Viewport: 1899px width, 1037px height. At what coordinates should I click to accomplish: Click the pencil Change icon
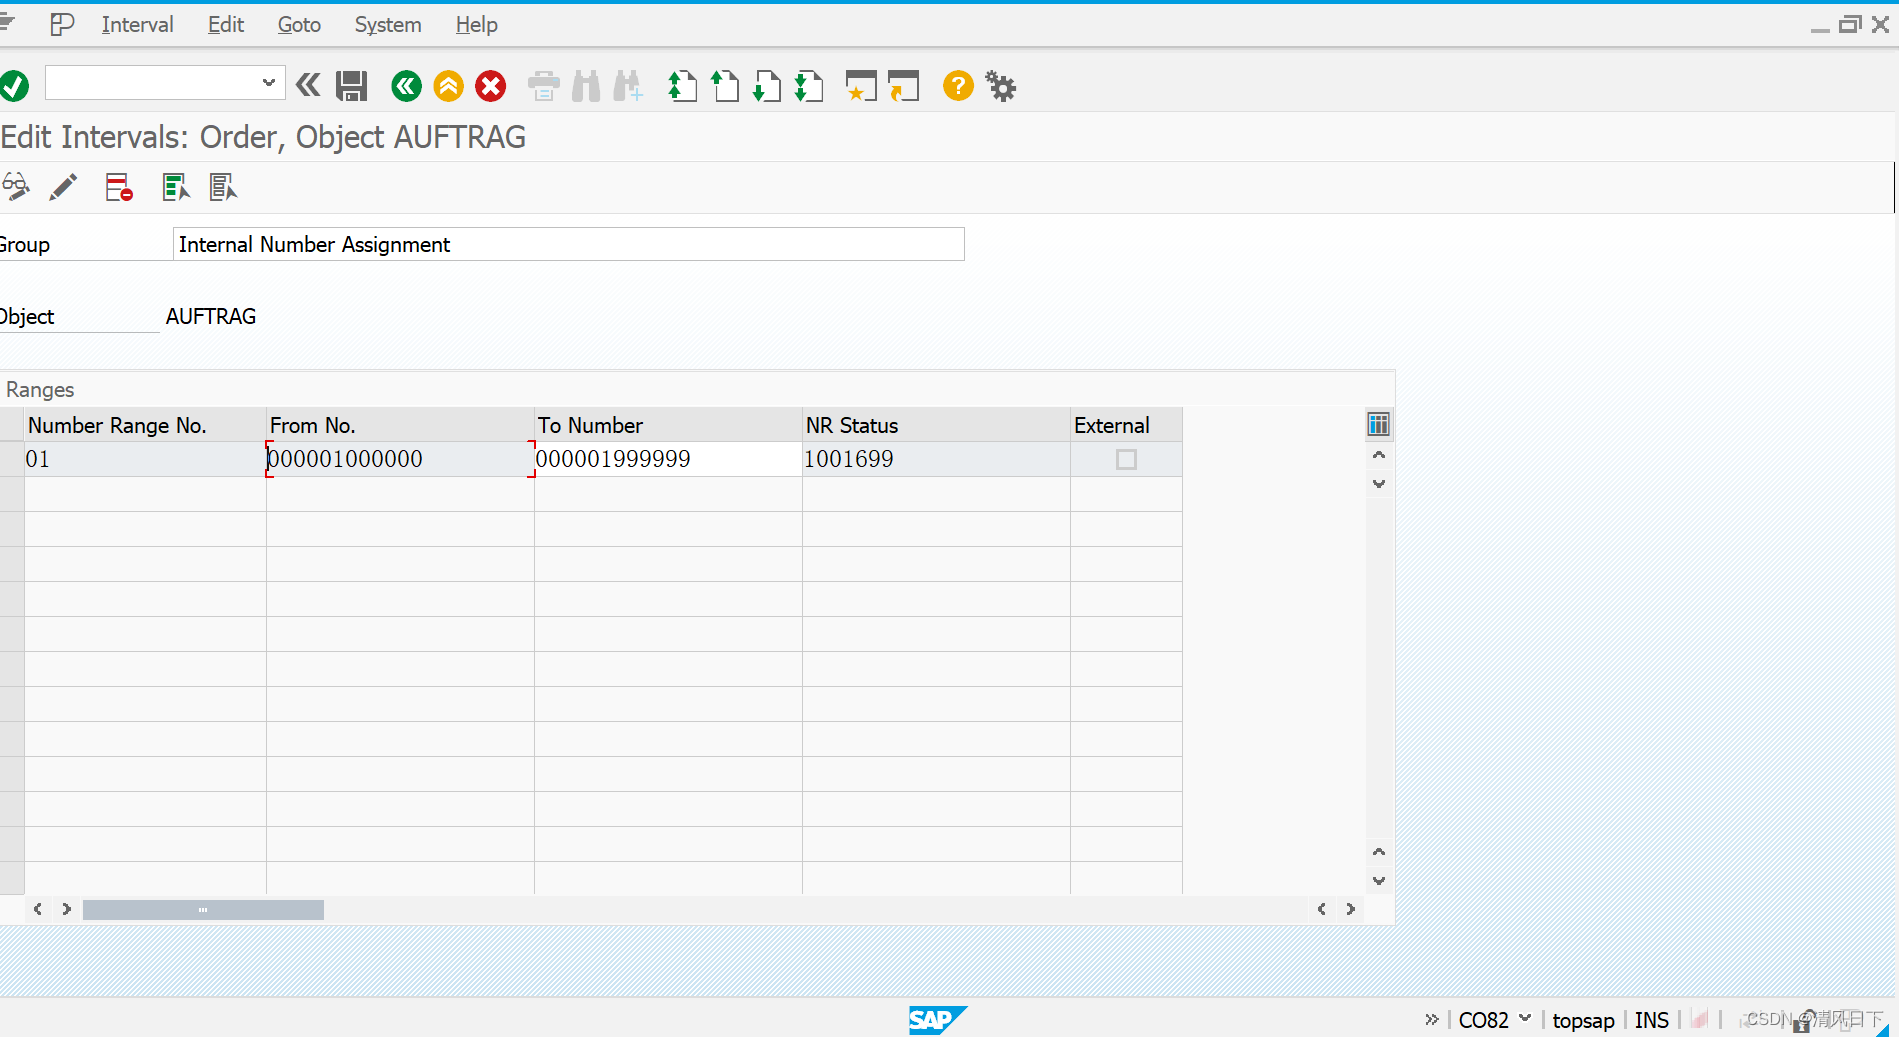[x=63, y=187]
